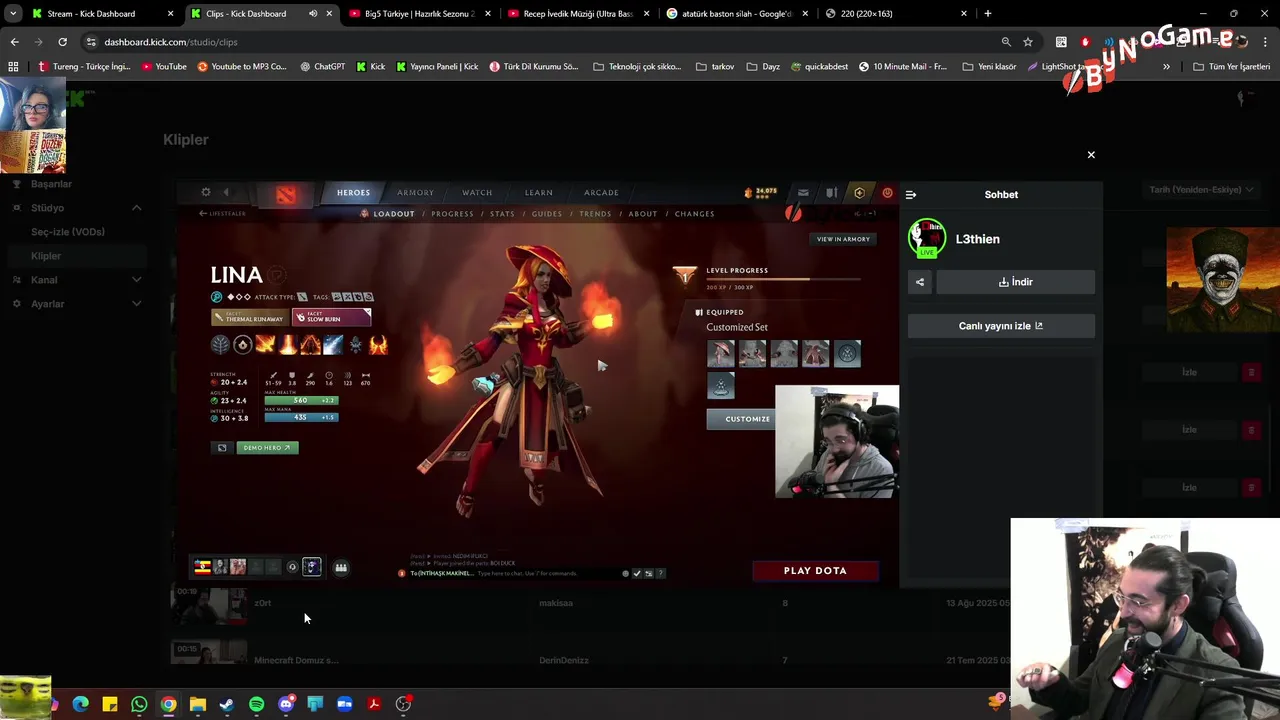
Task: Download the clip with İndir button
Action: coord(1015,282)
